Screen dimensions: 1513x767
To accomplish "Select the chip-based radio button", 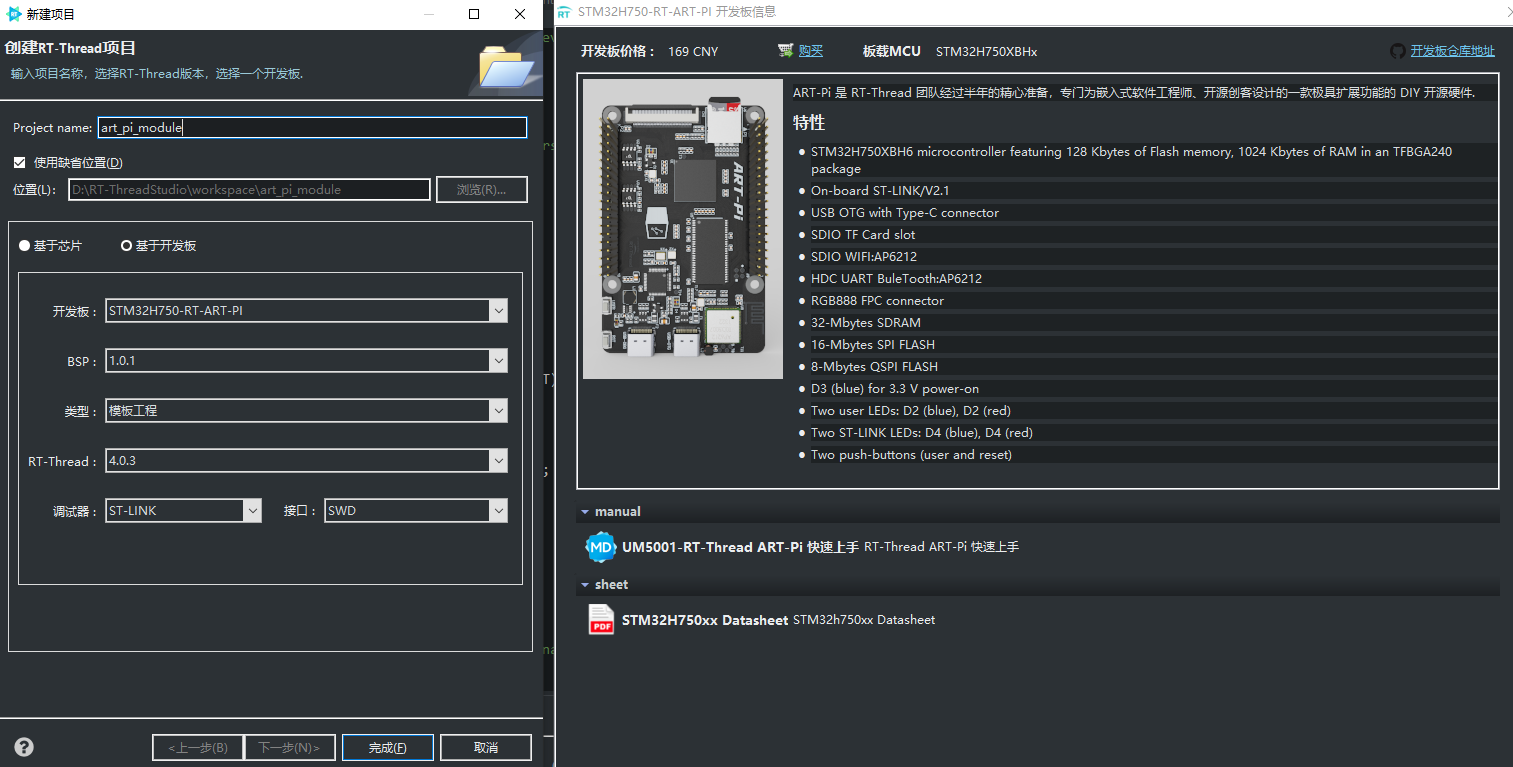I will (25, 245).
